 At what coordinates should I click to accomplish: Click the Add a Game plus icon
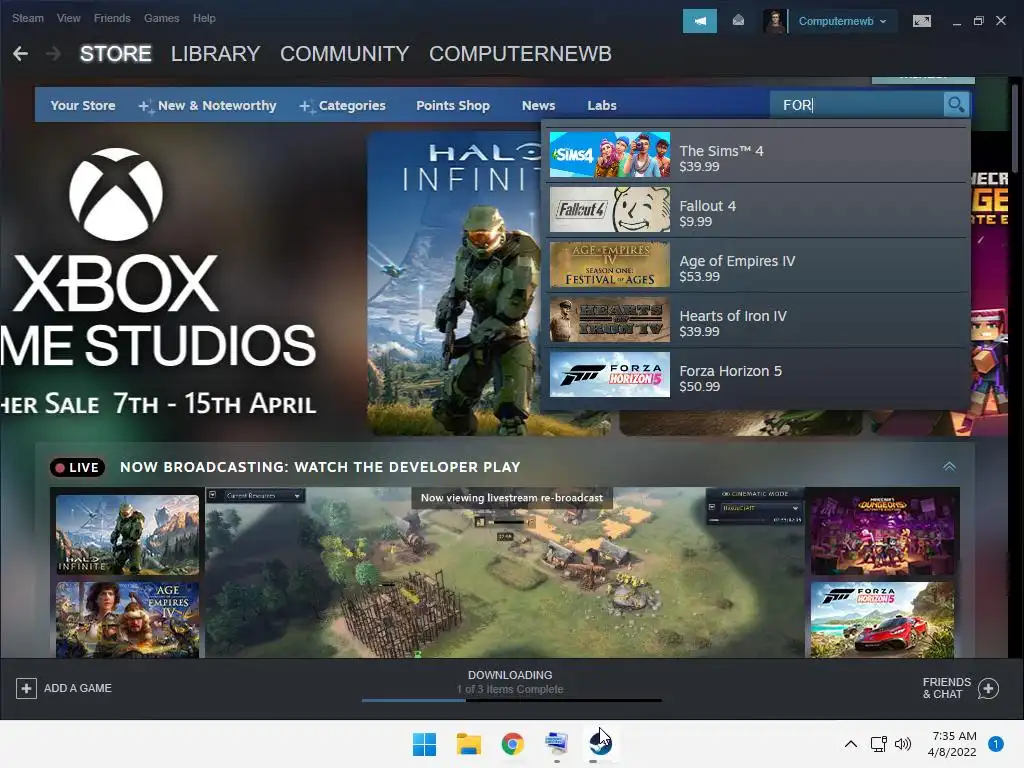click(26, 688)
